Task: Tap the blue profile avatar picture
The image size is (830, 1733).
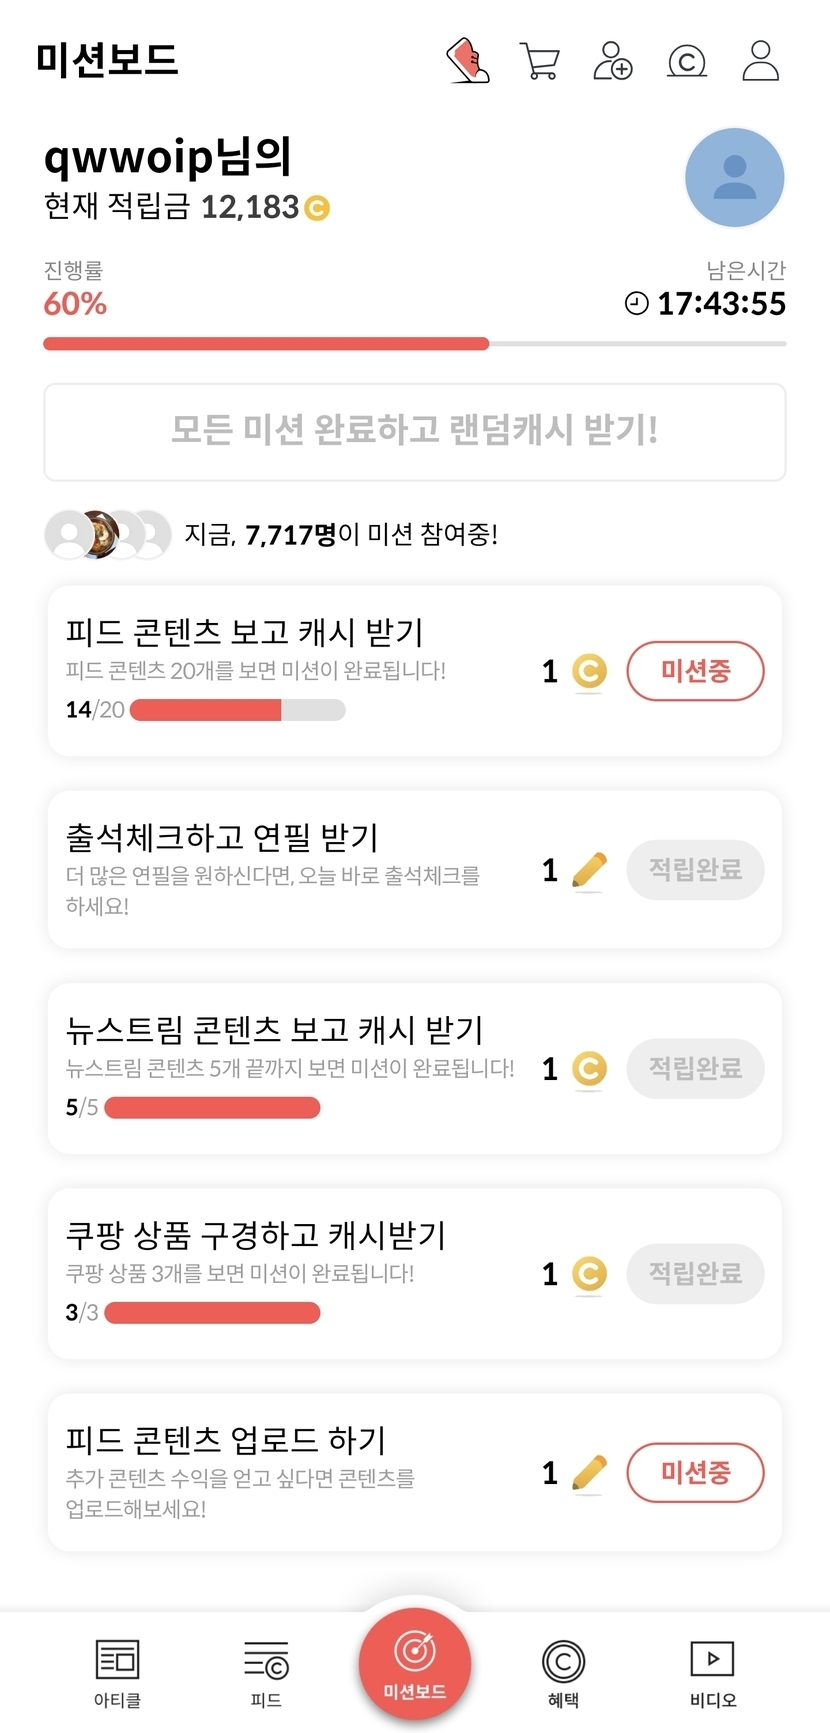Action: (x=735, y=178)
